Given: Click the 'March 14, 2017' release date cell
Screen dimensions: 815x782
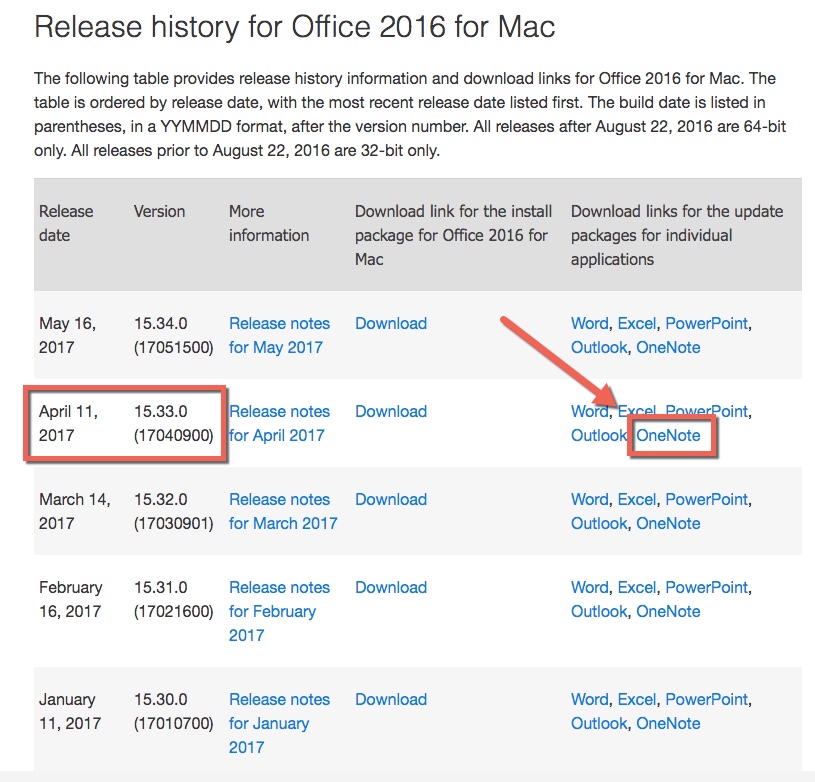Looking at the screenshot, I should click(74, 511).
